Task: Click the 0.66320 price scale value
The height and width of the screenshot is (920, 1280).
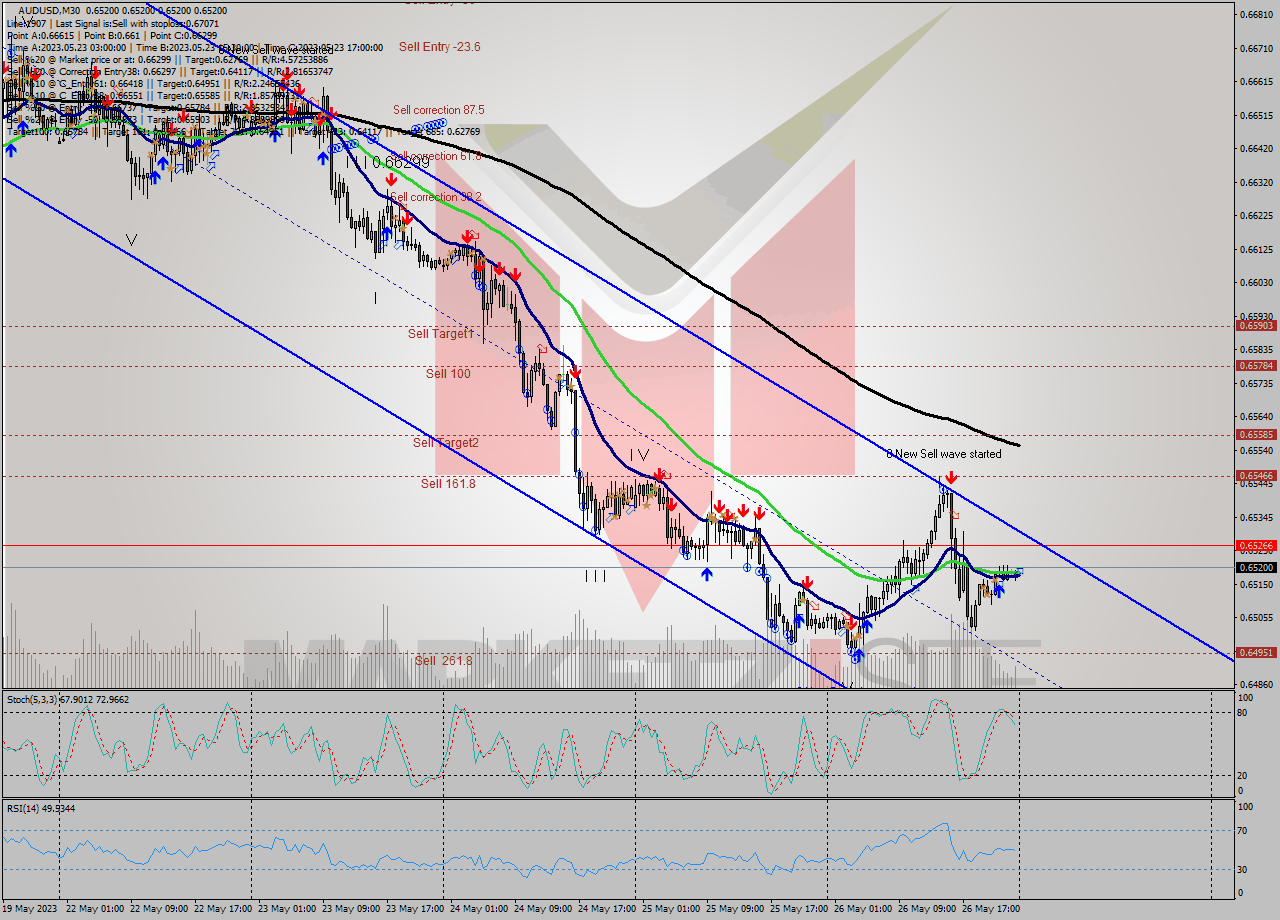Action: (1256, 182)
